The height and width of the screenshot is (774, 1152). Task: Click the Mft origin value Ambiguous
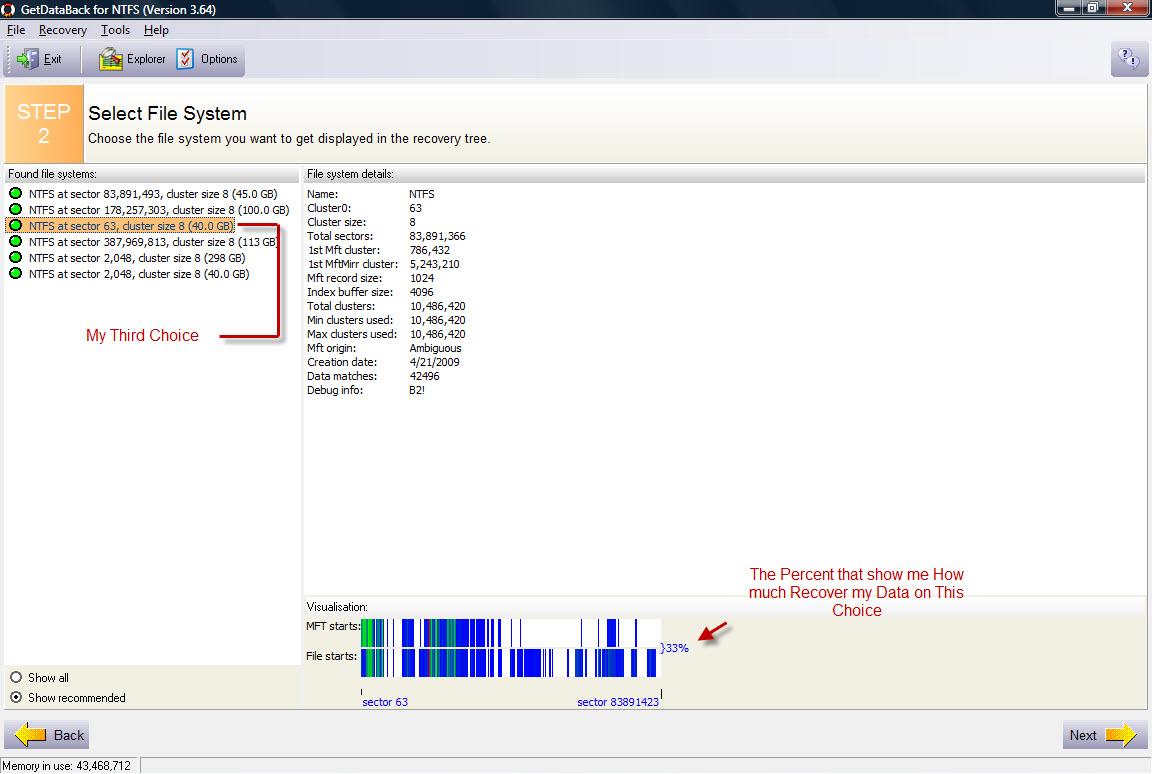point(436,348)
